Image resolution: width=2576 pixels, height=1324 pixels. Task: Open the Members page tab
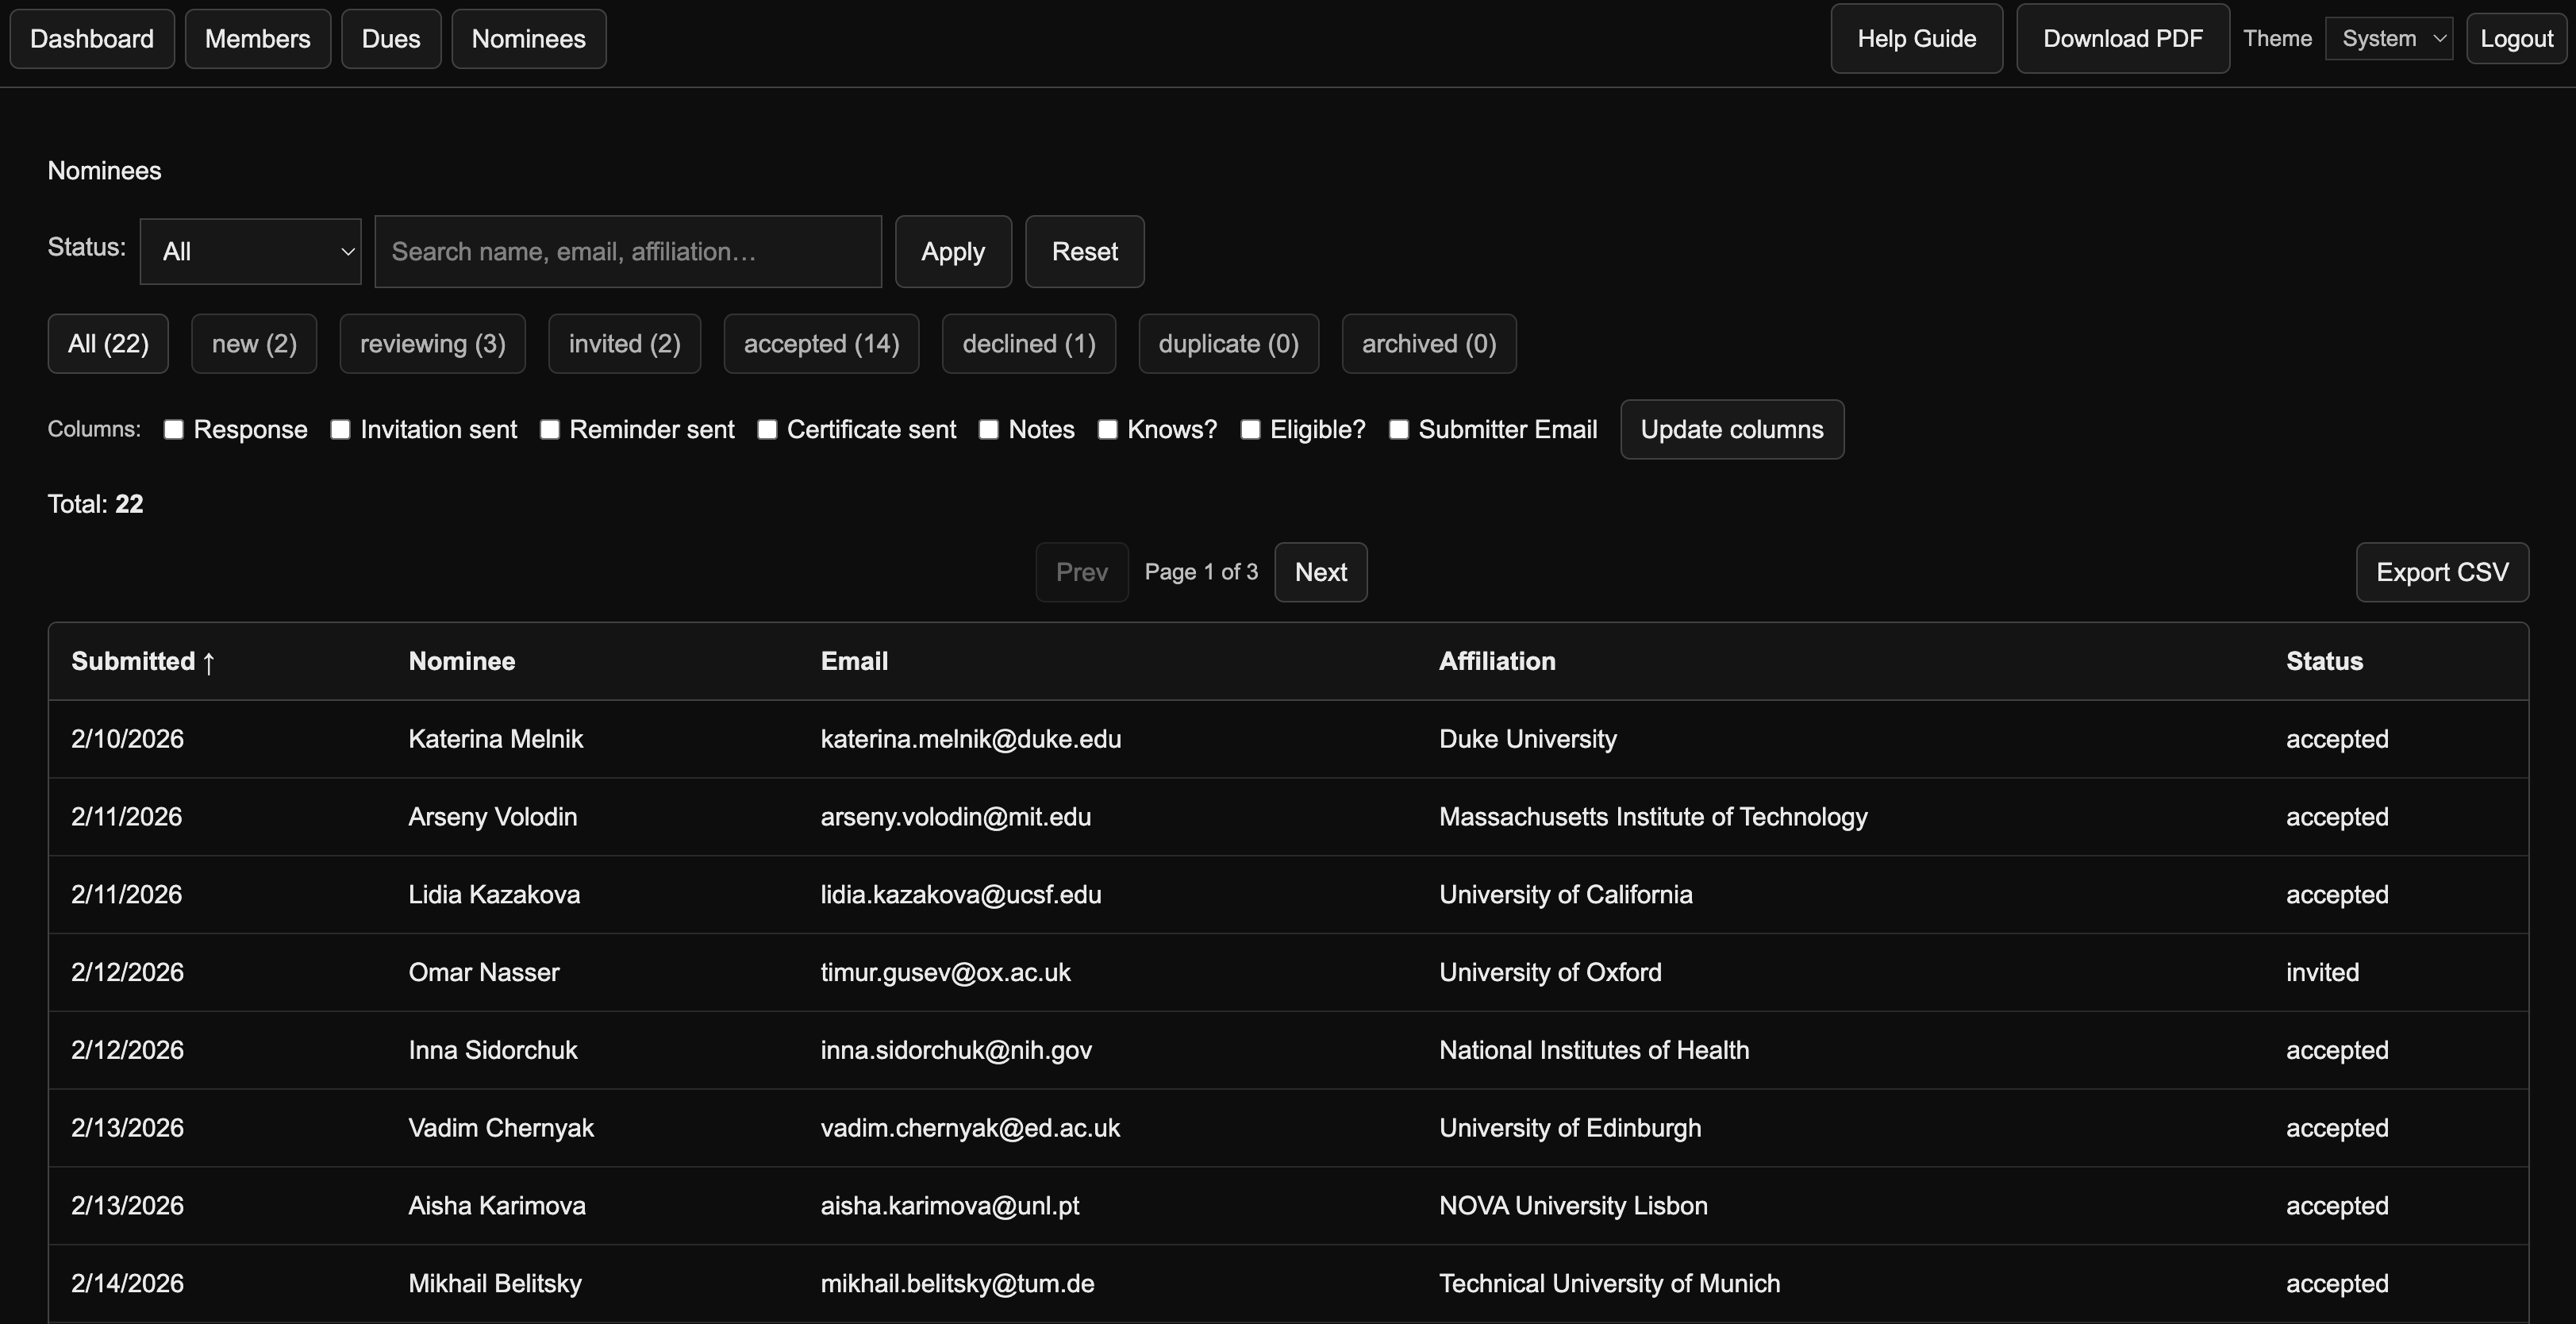[257, 39]
